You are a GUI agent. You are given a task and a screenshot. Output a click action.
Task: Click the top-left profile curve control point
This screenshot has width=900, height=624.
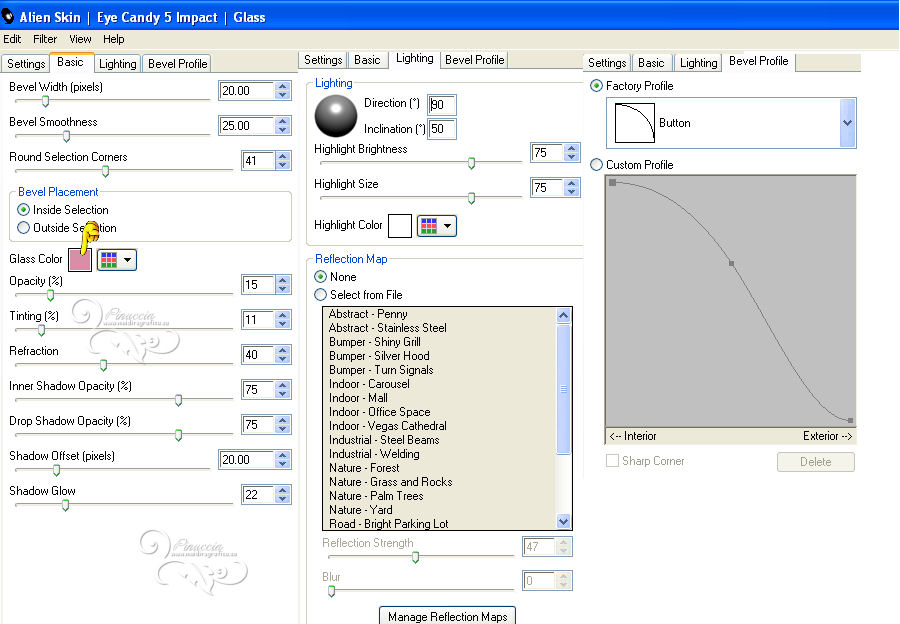coord(612,183)
